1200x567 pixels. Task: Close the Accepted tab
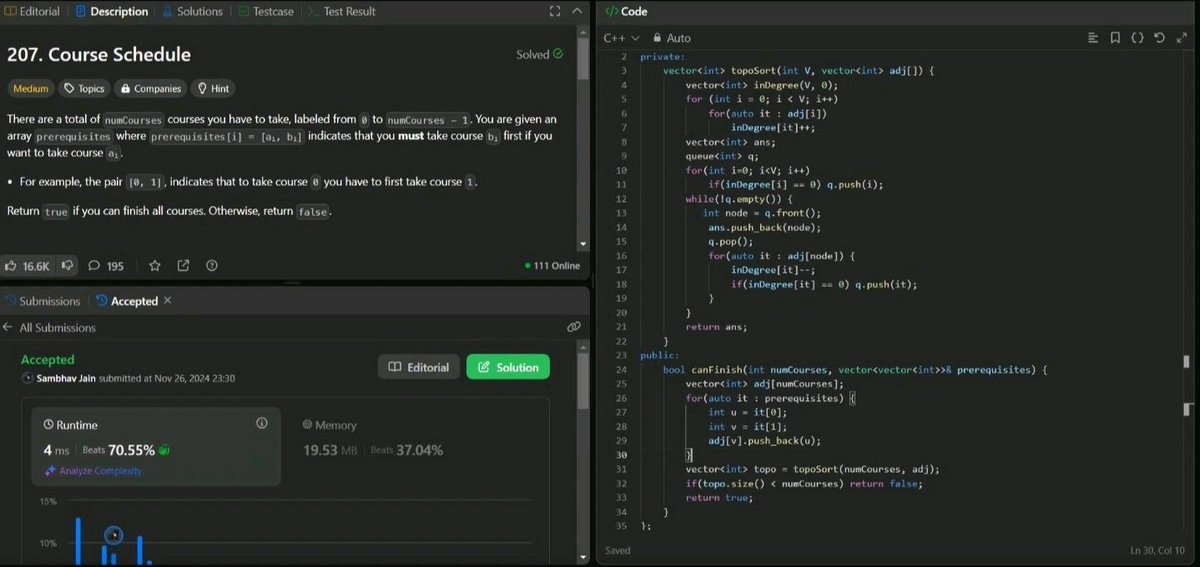(x=168, y=300)
